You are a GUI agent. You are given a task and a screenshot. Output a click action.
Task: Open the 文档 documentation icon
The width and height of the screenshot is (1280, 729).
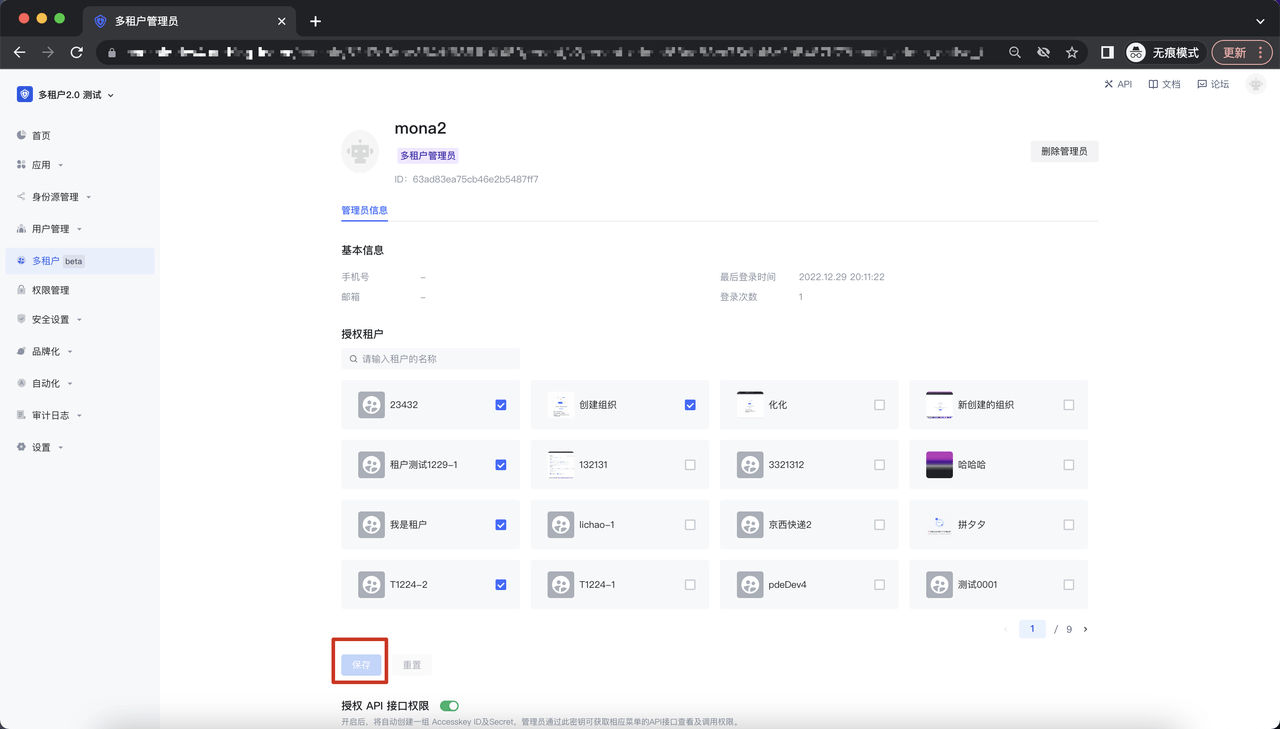pyautogui.click(x=1153, y=84)
